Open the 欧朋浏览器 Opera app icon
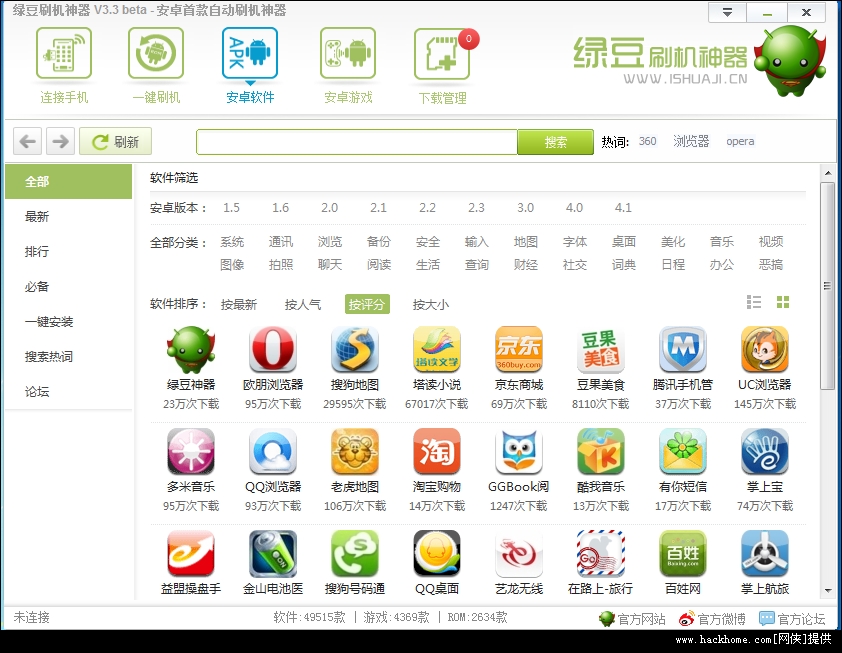 pyautogui.click(x=273, y=350)
